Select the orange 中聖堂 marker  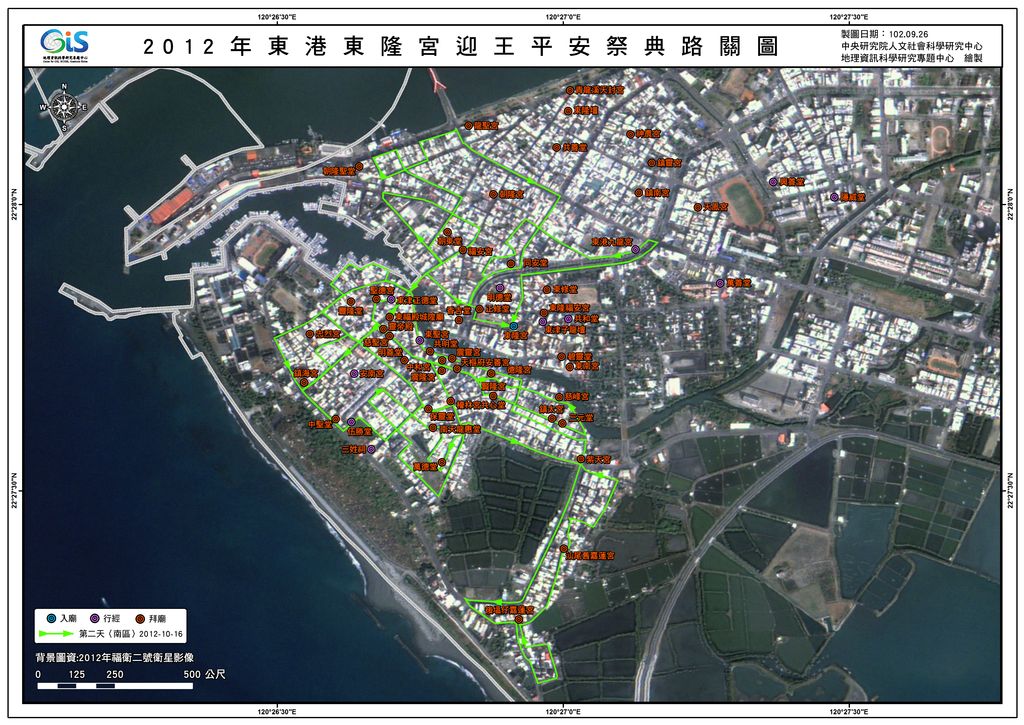click(336, 420)
